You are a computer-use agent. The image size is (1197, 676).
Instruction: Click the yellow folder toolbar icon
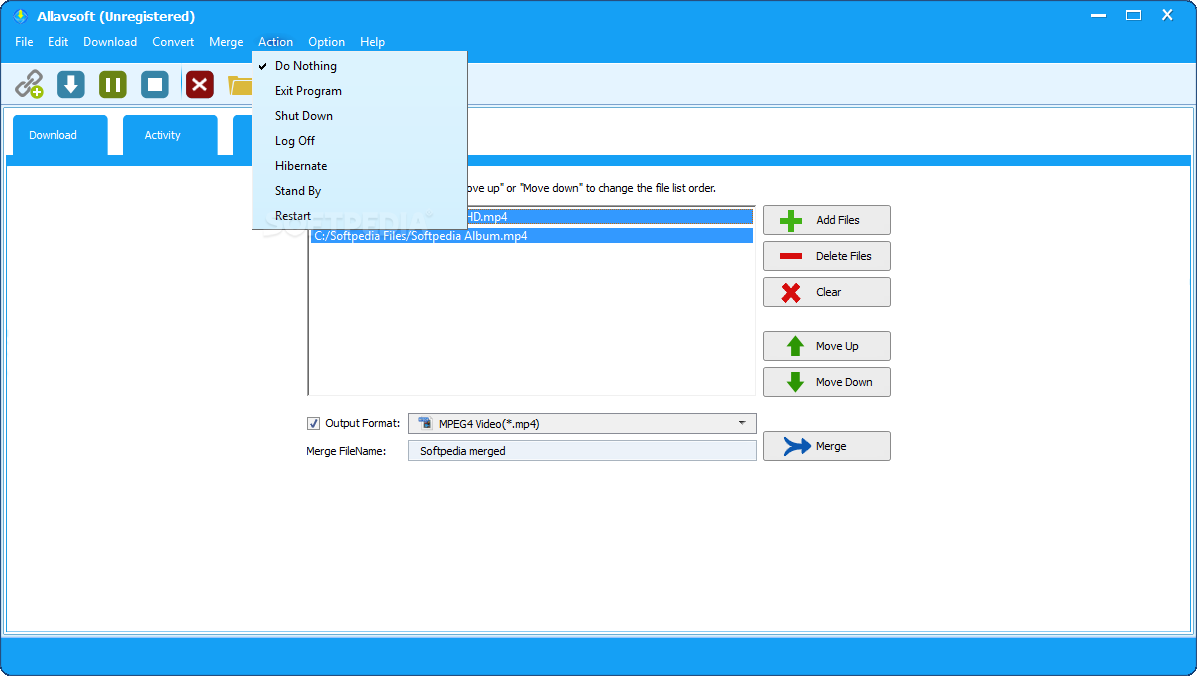pos(240,85)
